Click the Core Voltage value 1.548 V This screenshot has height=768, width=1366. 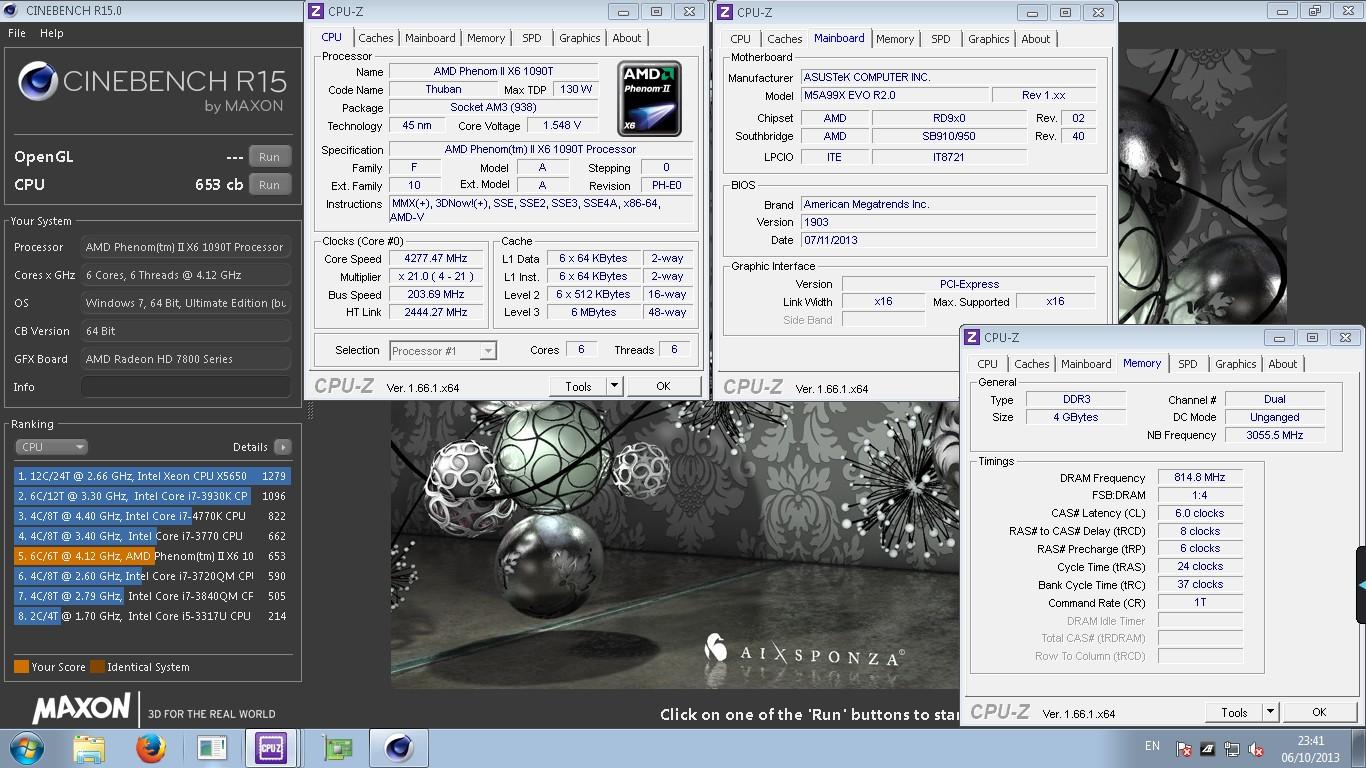point(562,126)
